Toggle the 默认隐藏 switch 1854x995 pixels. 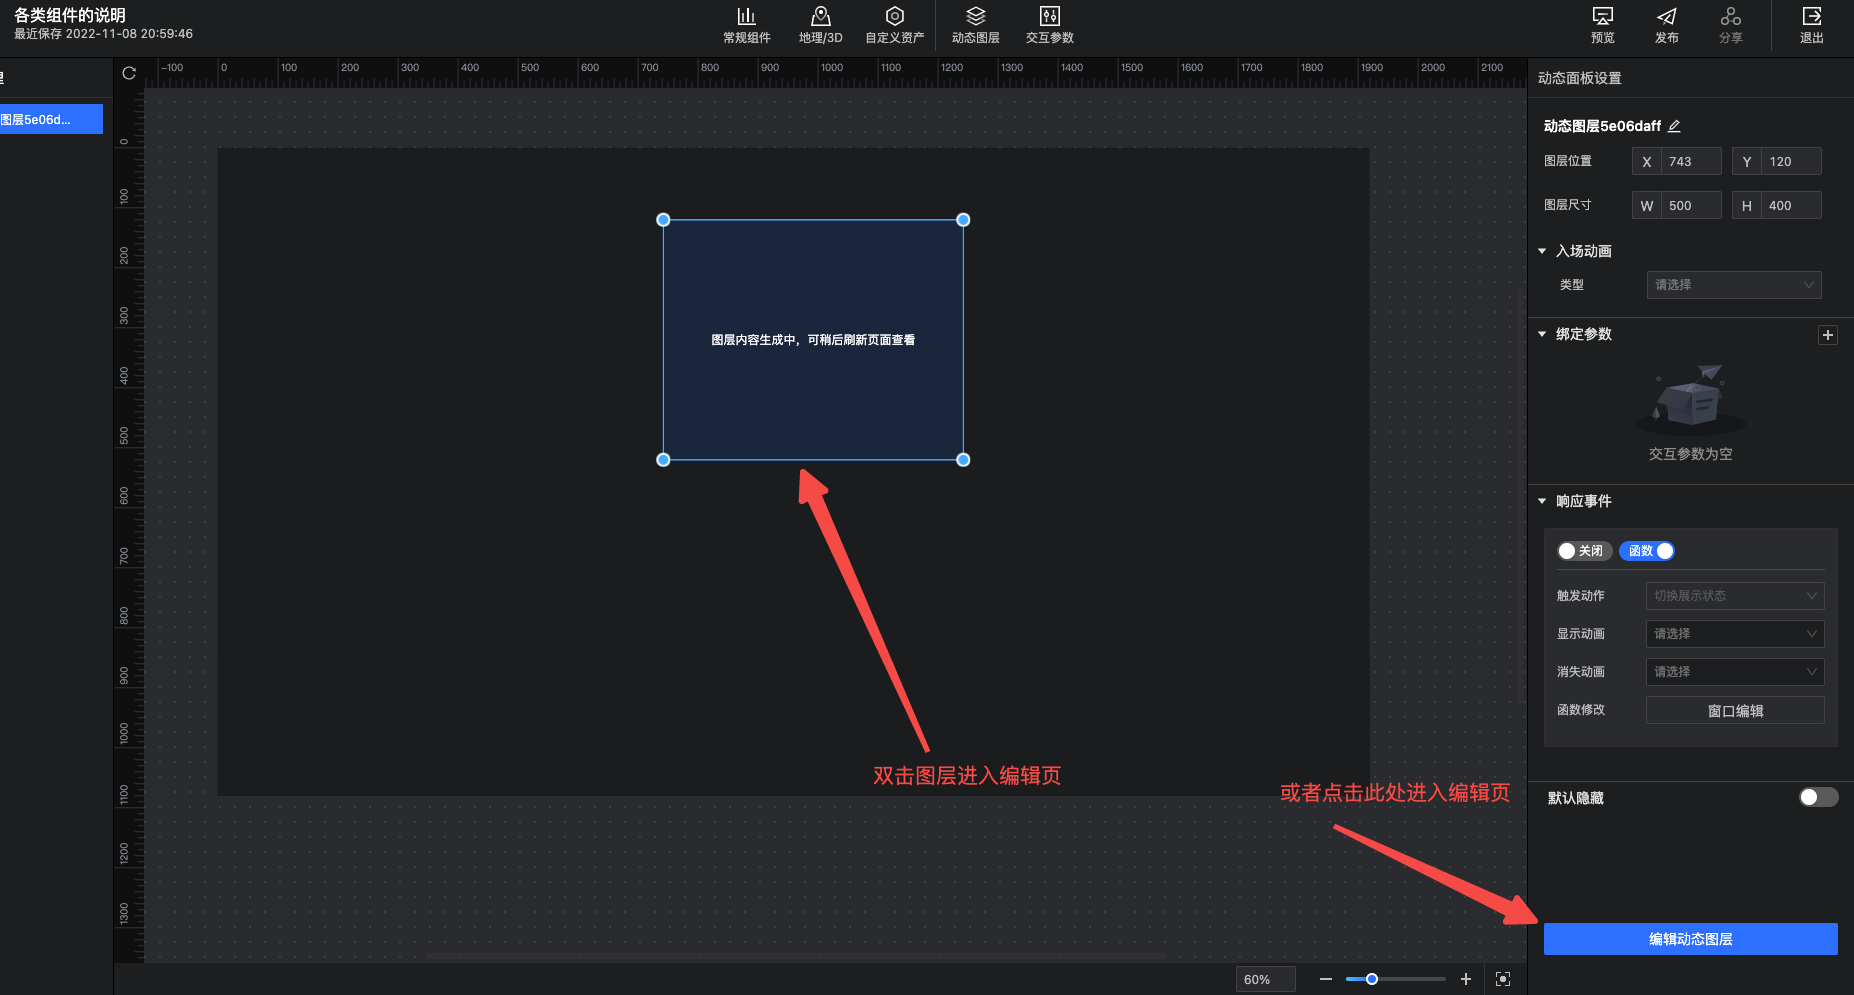click(x=1818, y=797)
